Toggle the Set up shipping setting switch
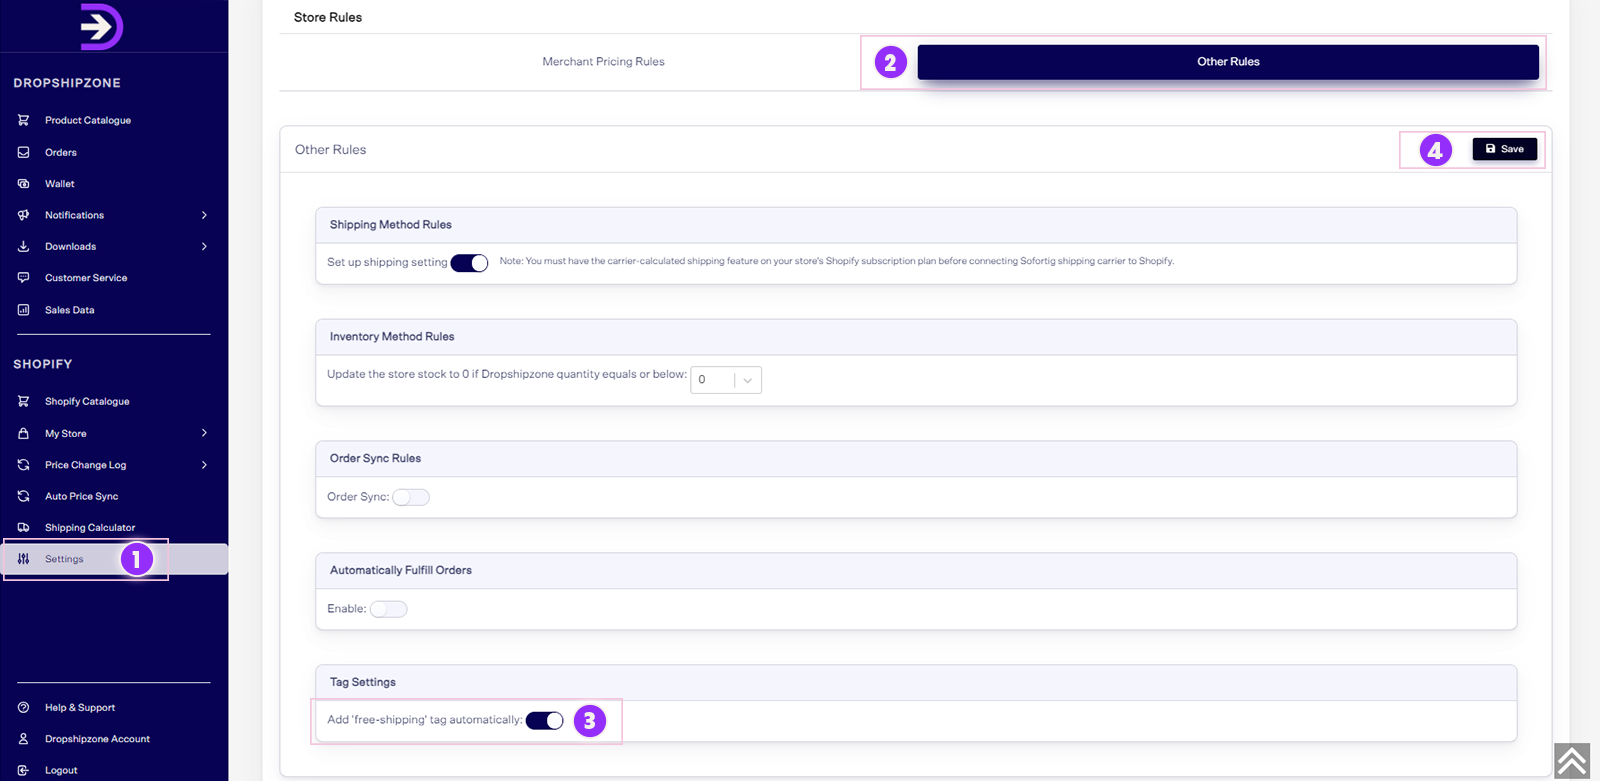The width and height of the screenshot is (1600, 781). point(469,263)
